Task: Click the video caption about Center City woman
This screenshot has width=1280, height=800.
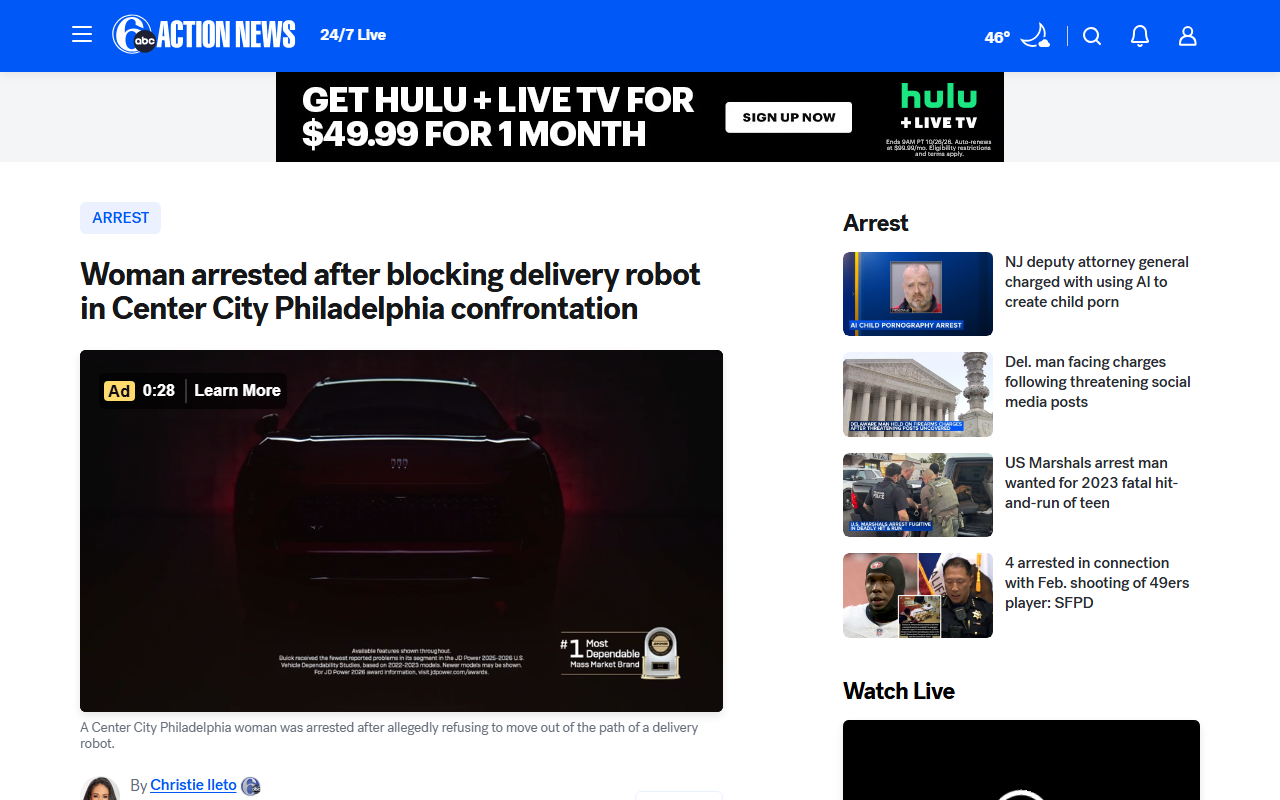Action: tap(389, 735)
